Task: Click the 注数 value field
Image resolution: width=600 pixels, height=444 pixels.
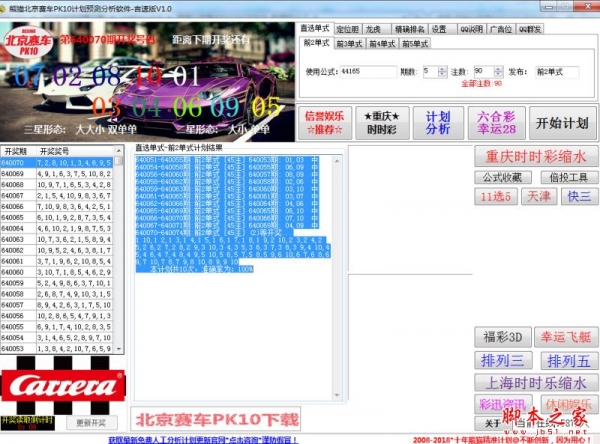Action: pos(484,71)
